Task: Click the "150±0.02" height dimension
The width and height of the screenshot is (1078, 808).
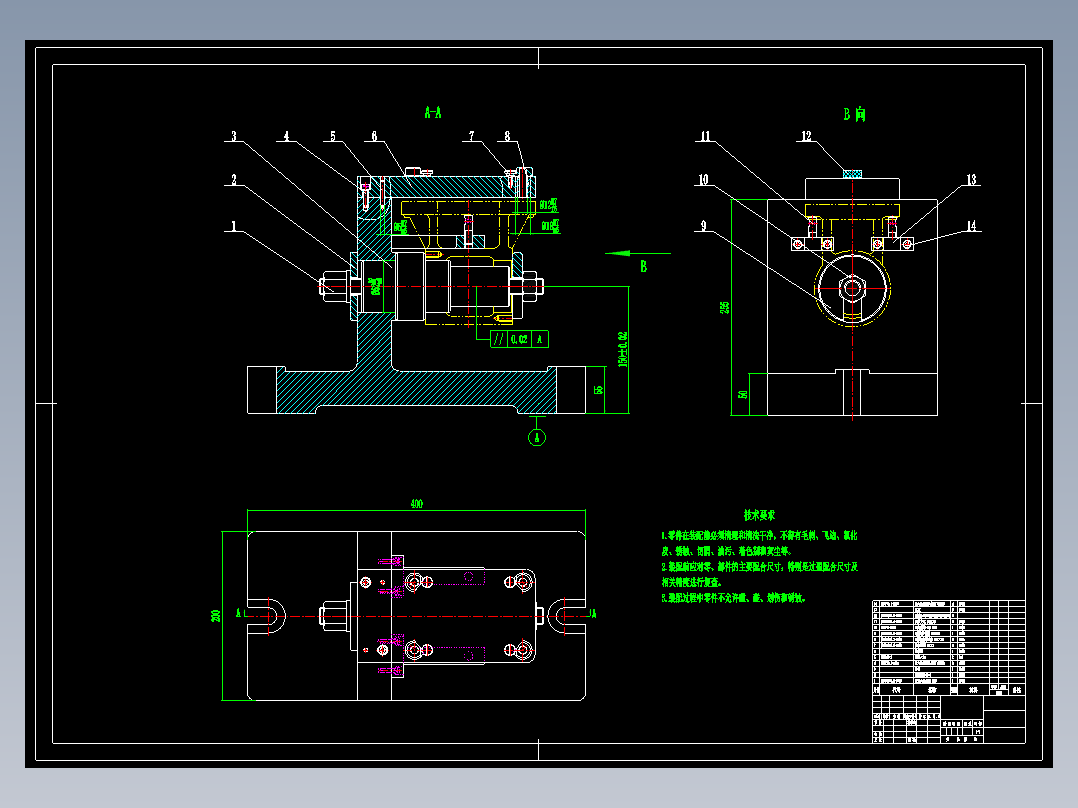Action: click(622, 349)
